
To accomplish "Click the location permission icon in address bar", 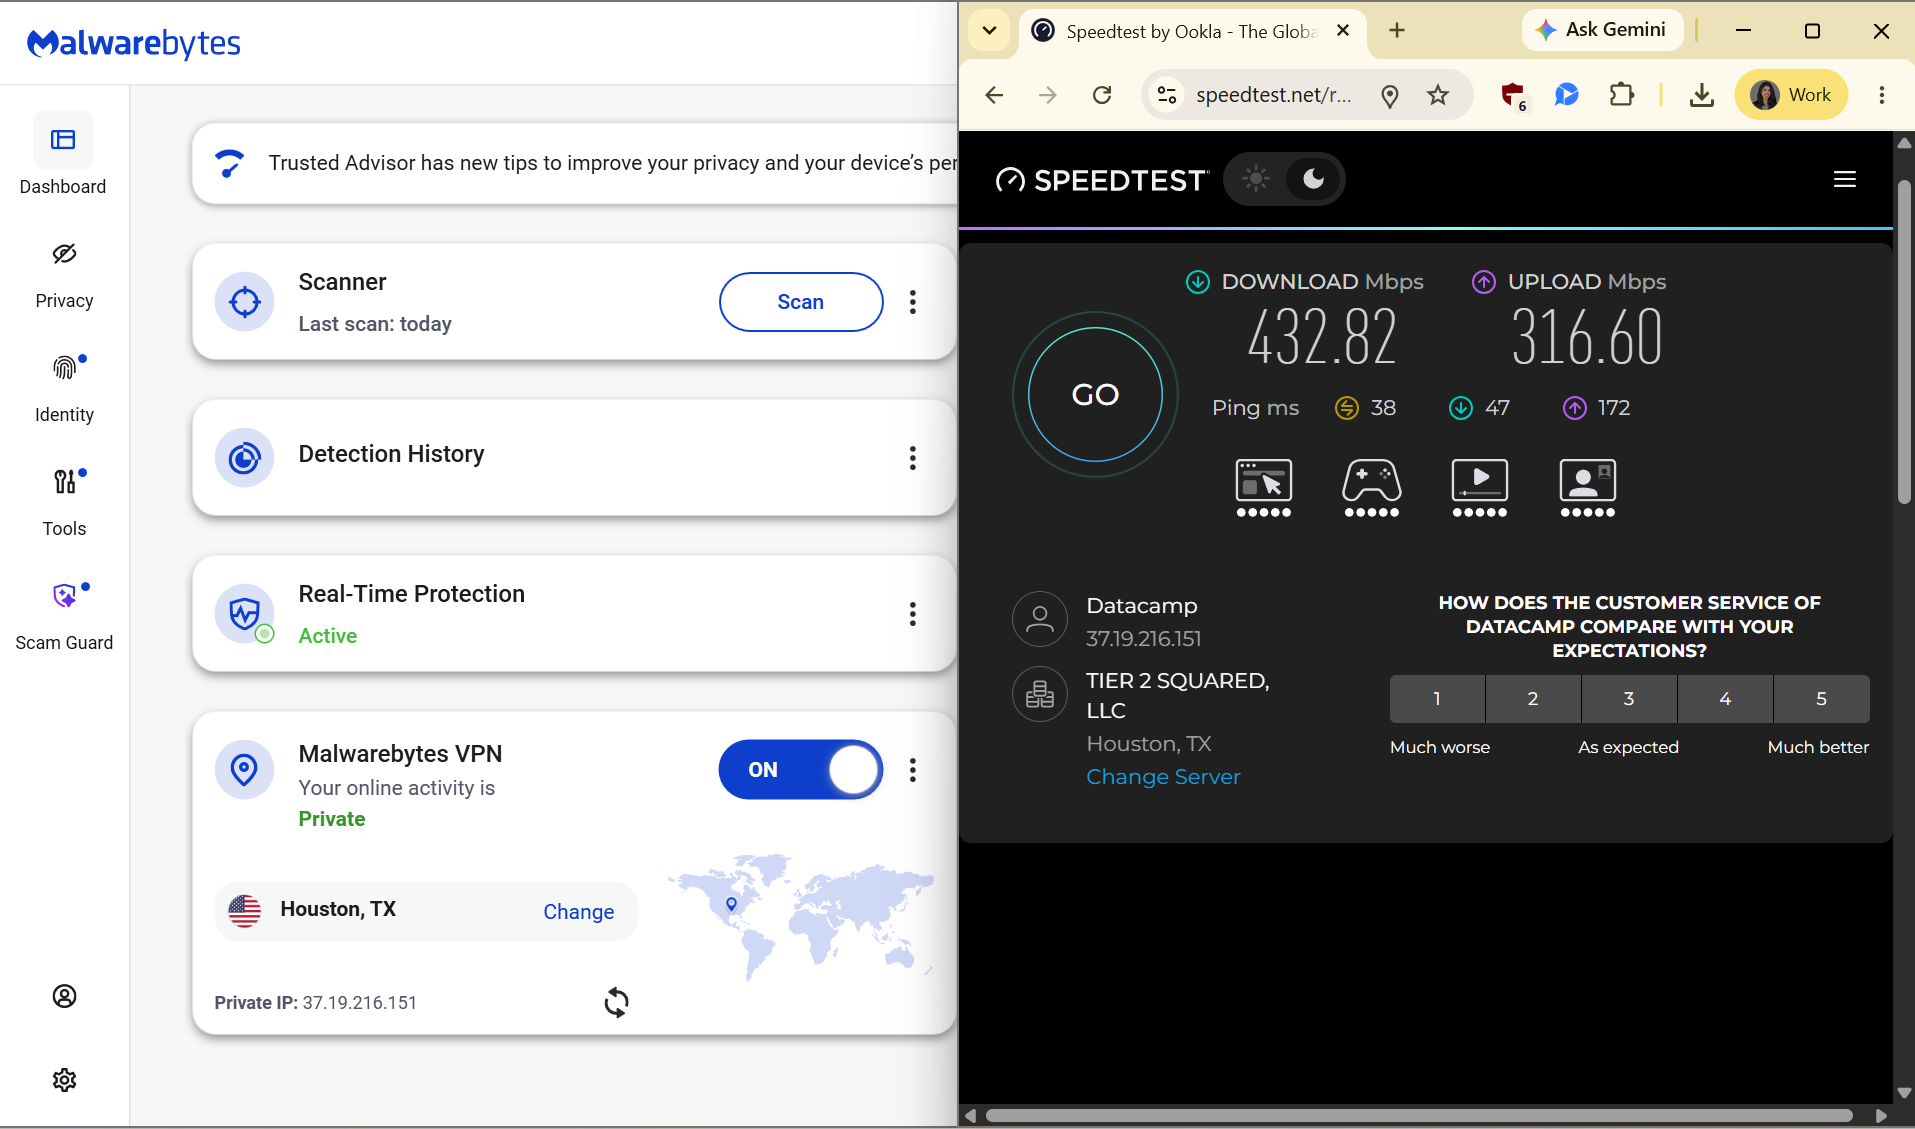I will tap(1389, 96).
